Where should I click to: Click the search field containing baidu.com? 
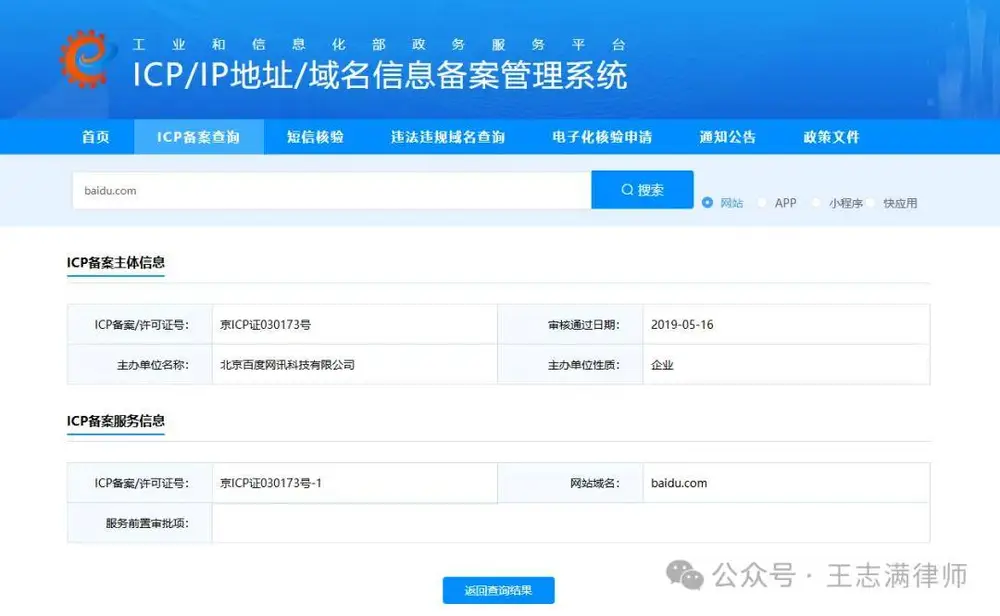tap(332, 190)
